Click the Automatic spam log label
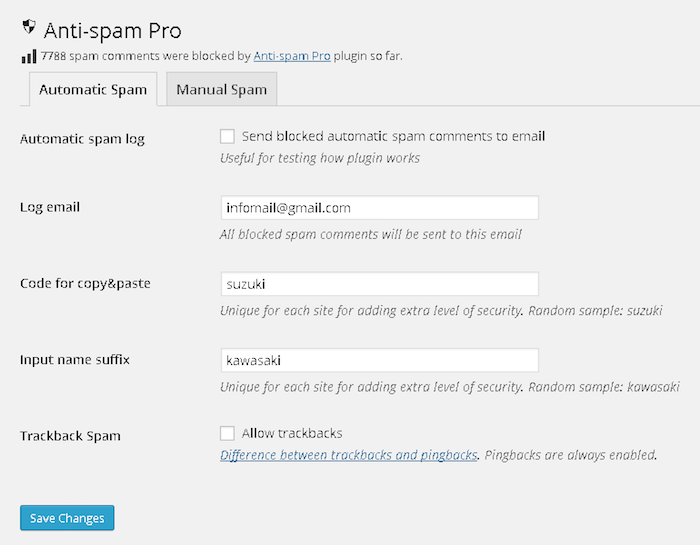This screenshot has height=545, width=700. (83, 139)
